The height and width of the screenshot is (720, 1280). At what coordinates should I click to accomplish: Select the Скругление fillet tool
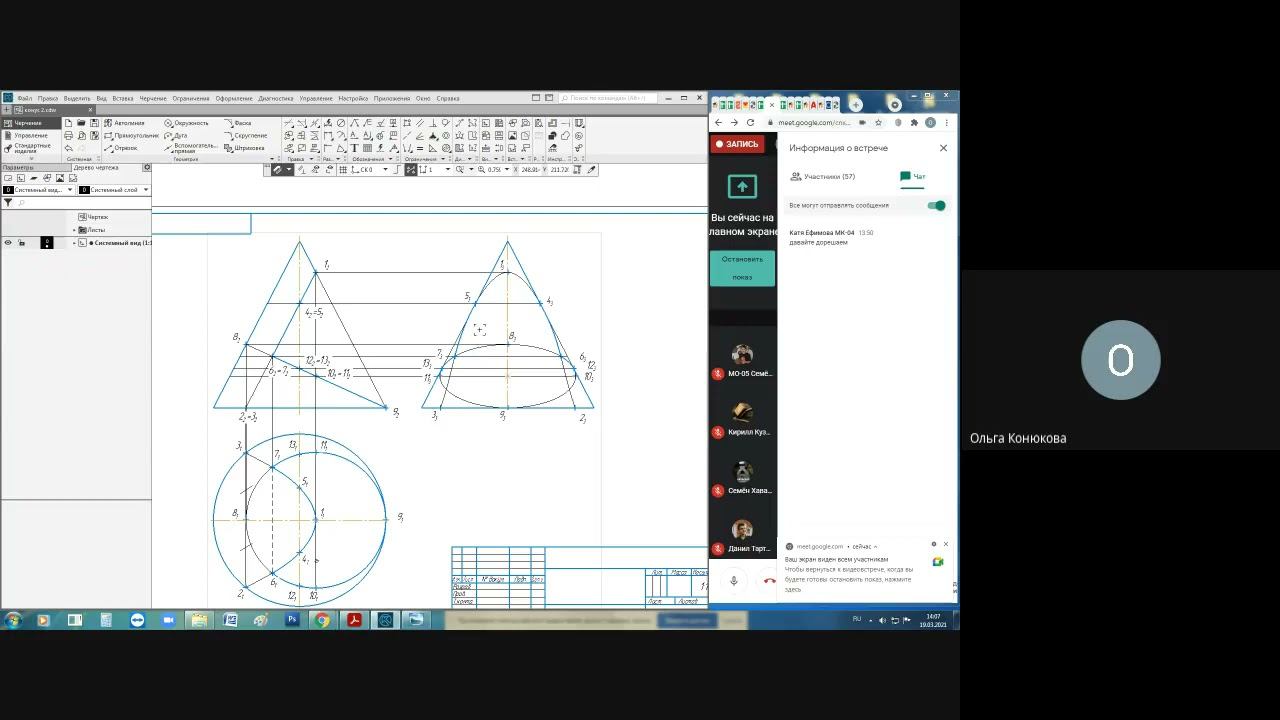click(x=246, y=135)
